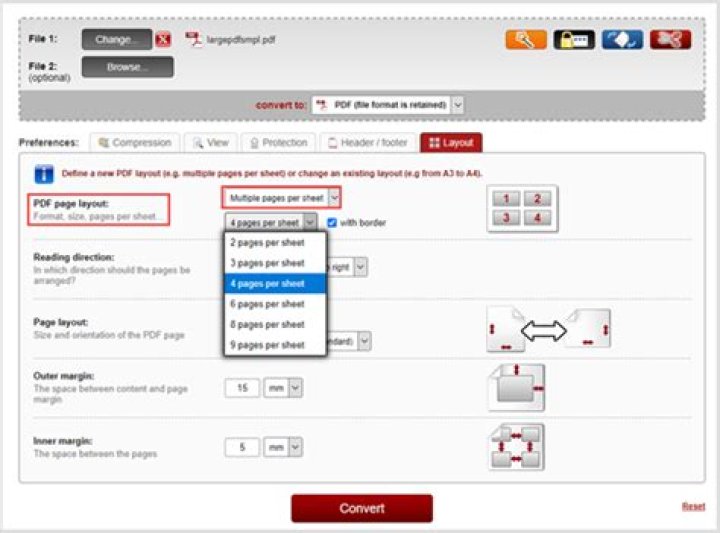Image resolution: width=720 pixels, height=533 pixels.
Task: Click the blue rotate pages icon
Action: tap(622, 40)
